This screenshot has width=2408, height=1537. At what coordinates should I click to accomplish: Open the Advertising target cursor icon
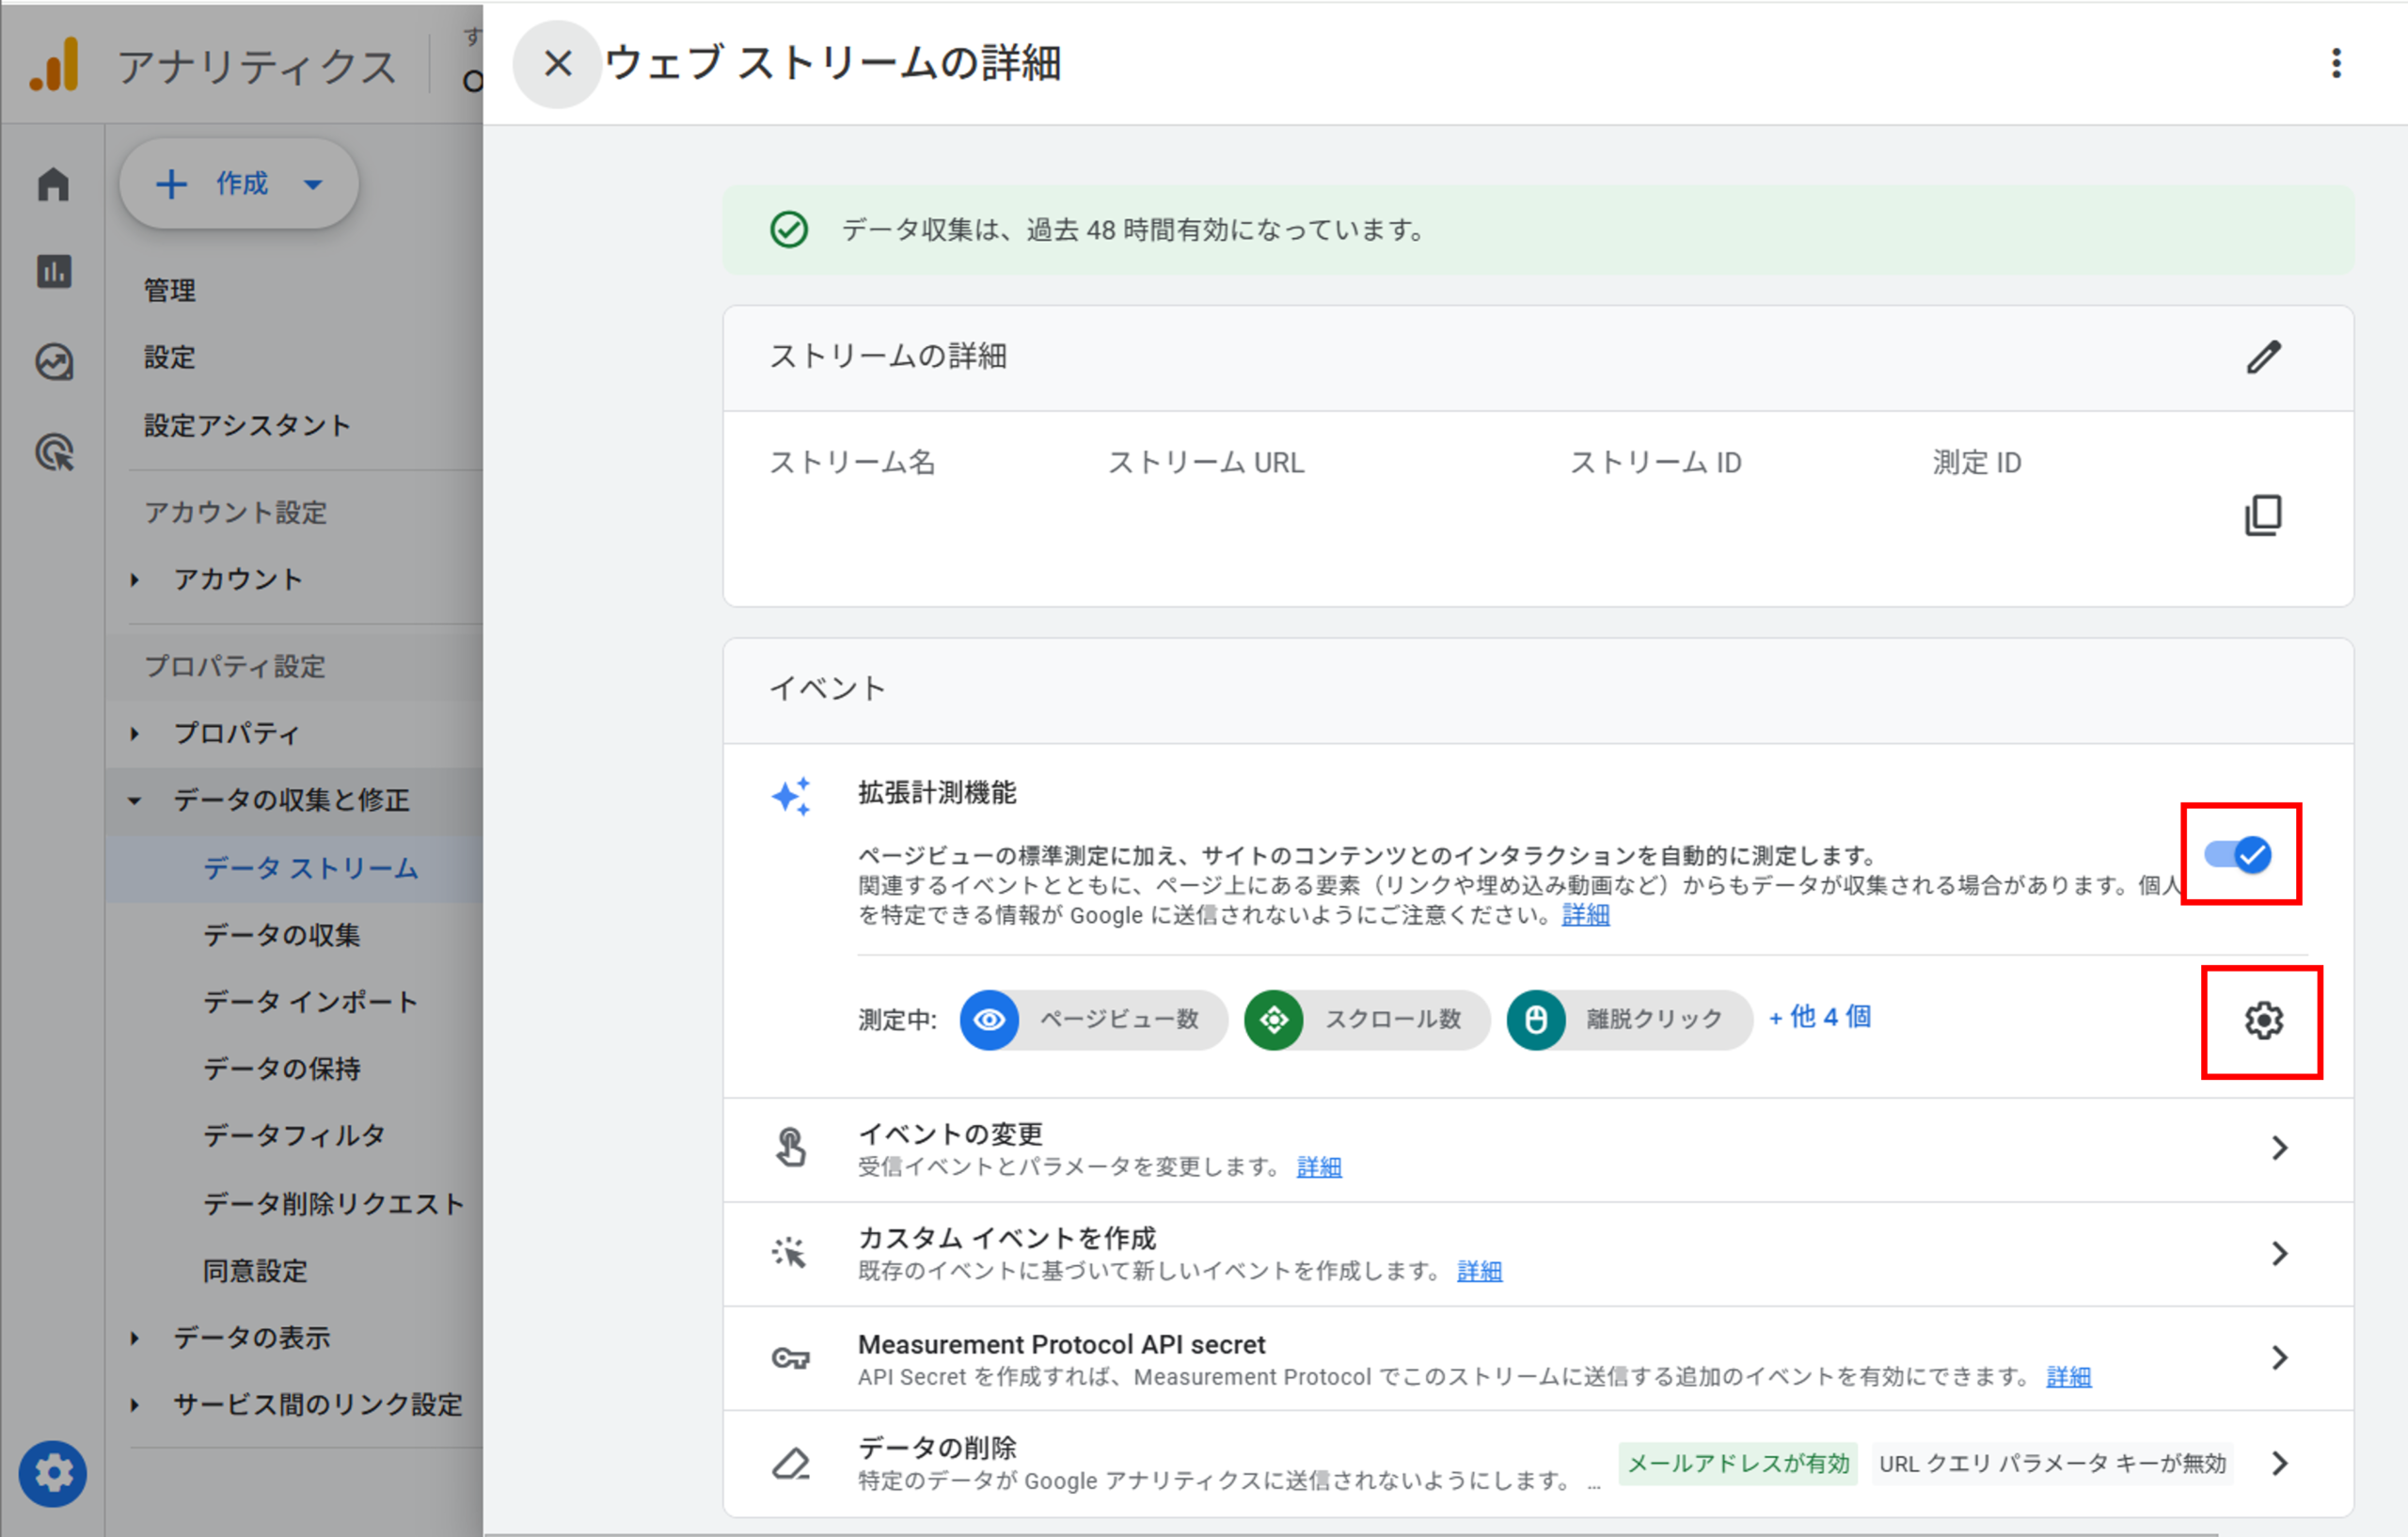tap(54, 452)
